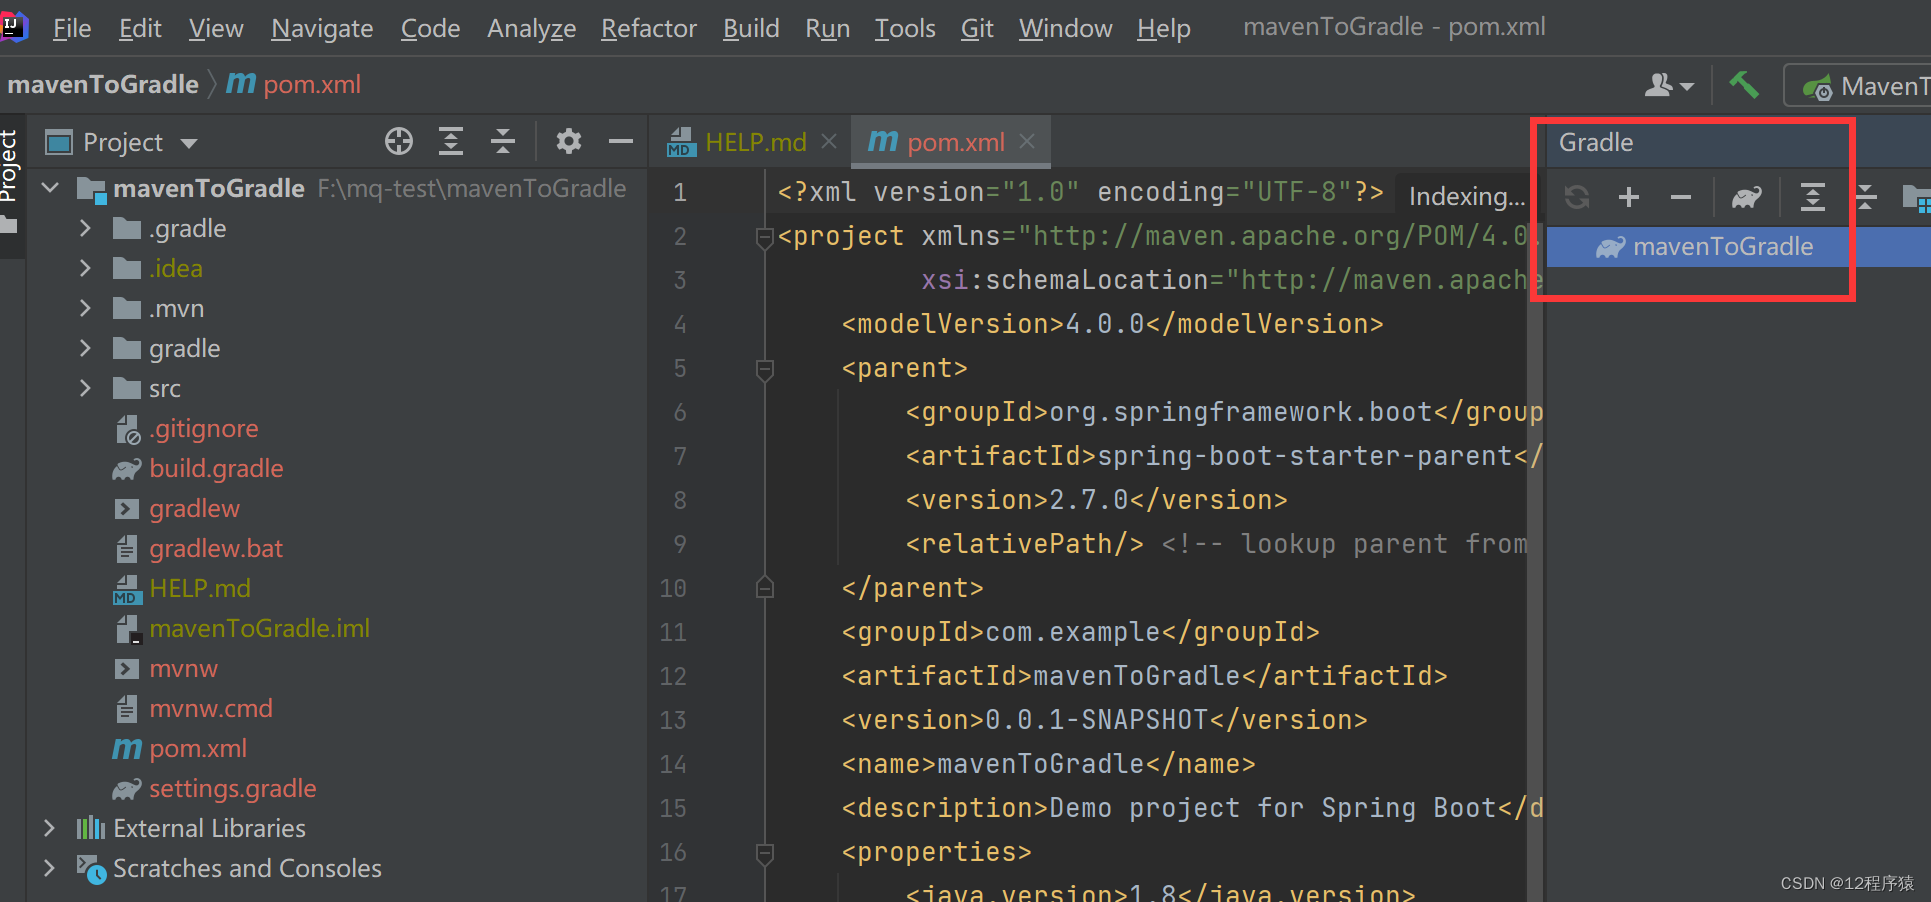1931x902 pixels.
Task: Select settings.gradle file
Action: point(232,789)
